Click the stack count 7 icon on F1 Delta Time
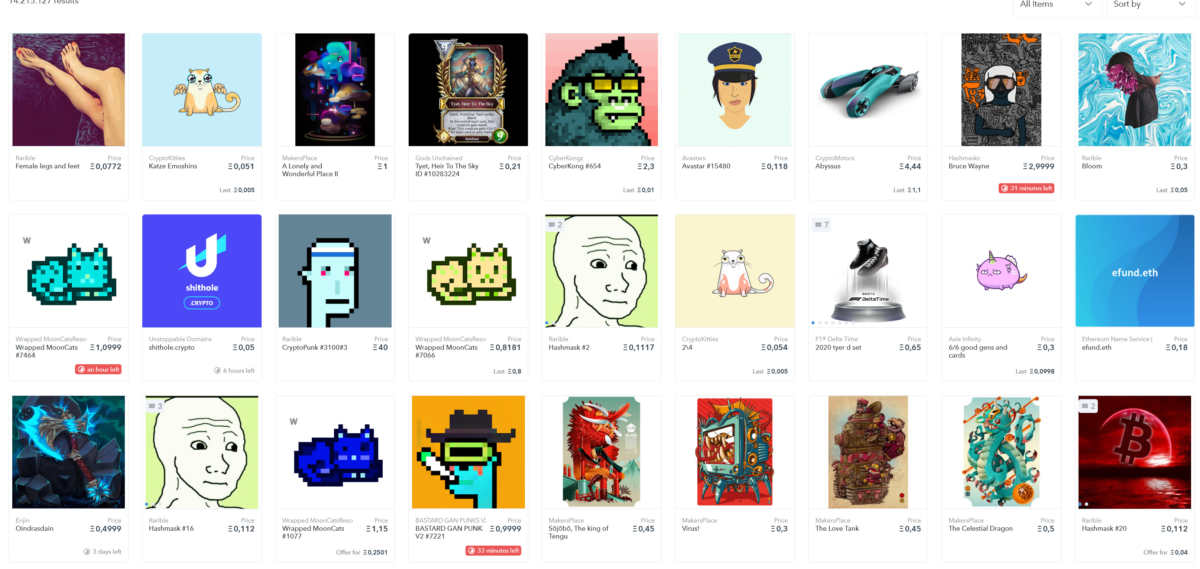The image size is (1200, 569). 820,224
